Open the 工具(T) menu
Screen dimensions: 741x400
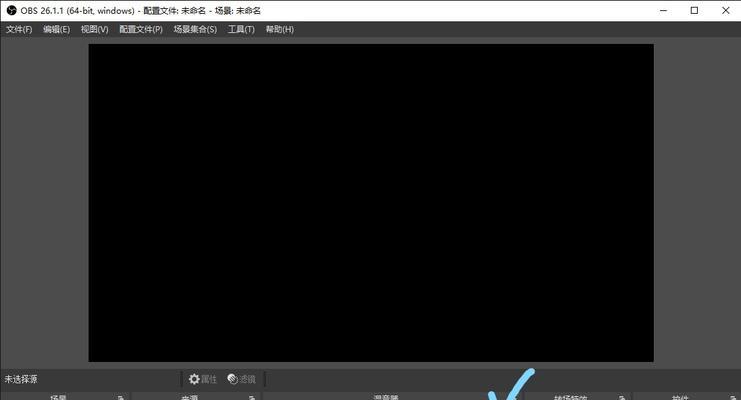click(241, 29)
